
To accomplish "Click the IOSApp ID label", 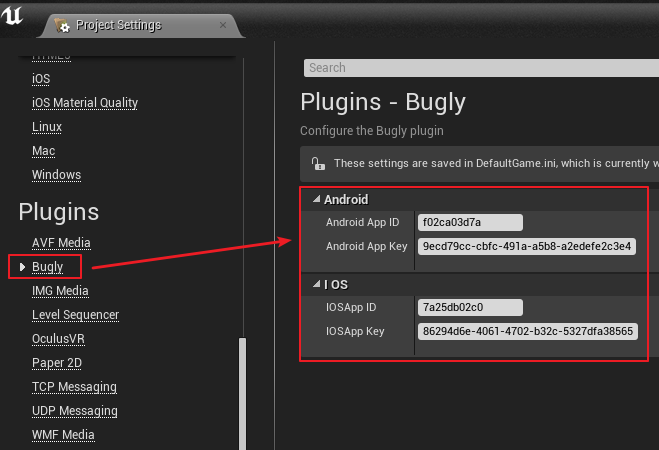I will 351,308.
